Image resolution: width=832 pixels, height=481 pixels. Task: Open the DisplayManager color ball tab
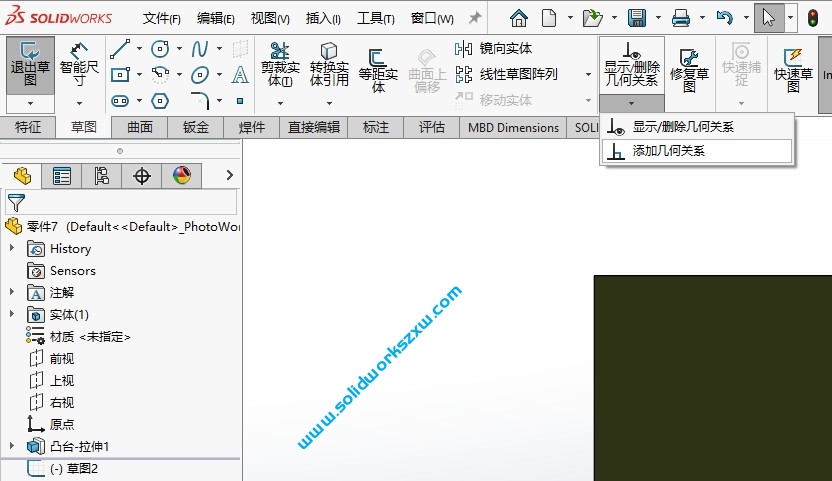click(181, 176)
